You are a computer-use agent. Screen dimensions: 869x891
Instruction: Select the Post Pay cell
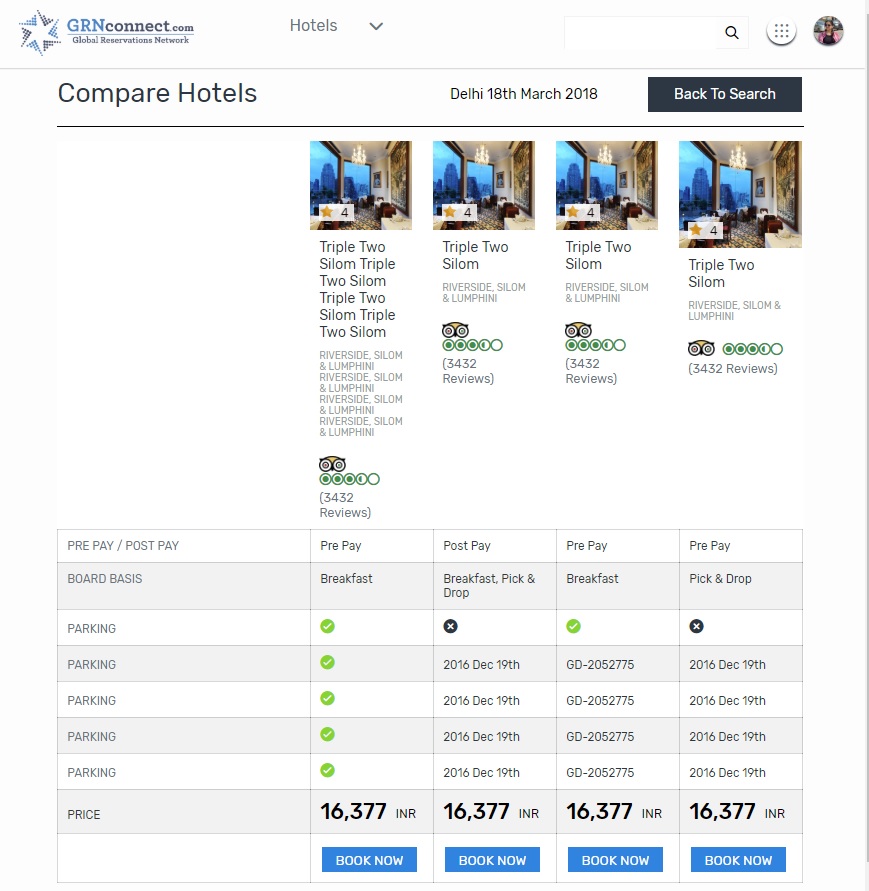(494, 546)
